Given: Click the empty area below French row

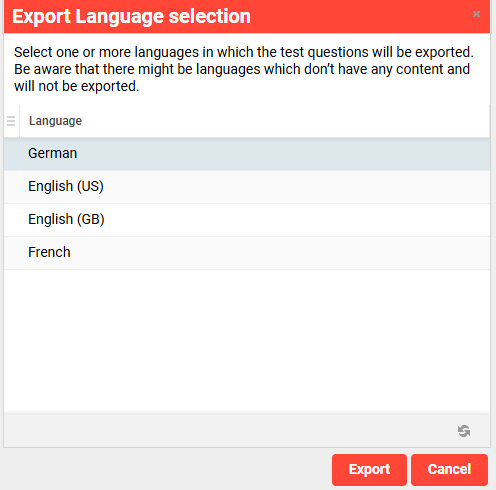Looking at the screenshot, I should click(247, 341).
